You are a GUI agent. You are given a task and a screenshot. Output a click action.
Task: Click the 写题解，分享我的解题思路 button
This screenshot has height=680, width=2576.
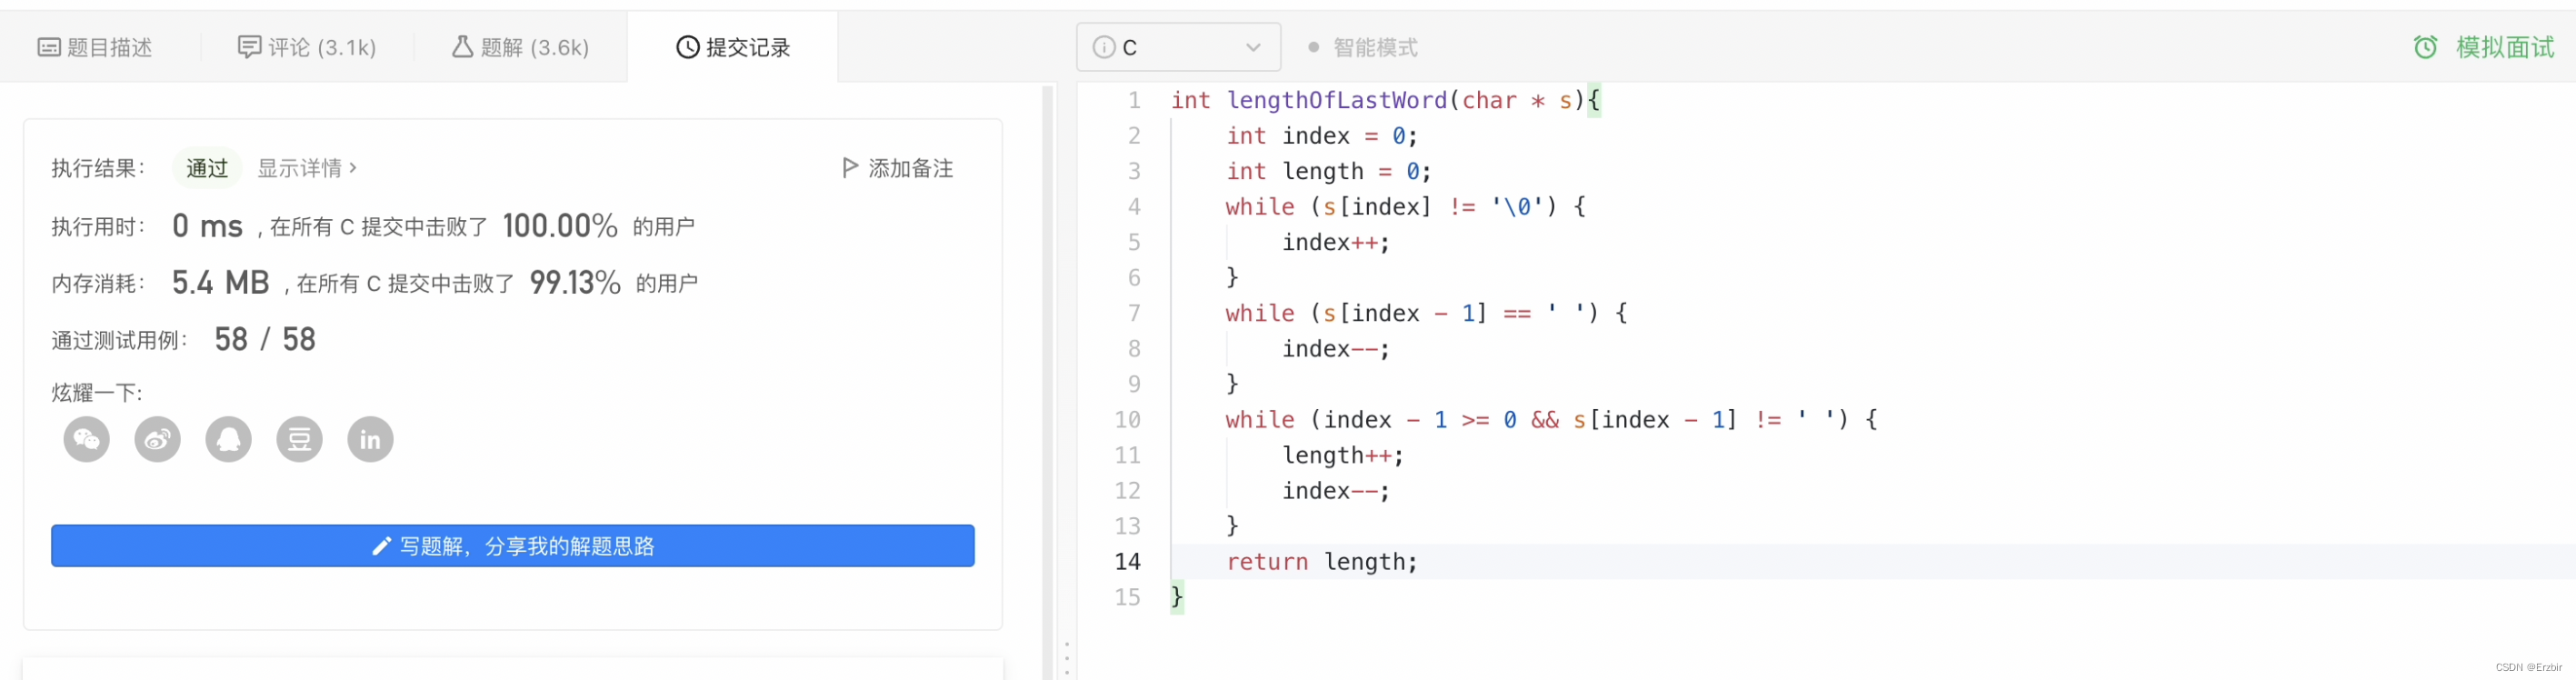point(513,546)
